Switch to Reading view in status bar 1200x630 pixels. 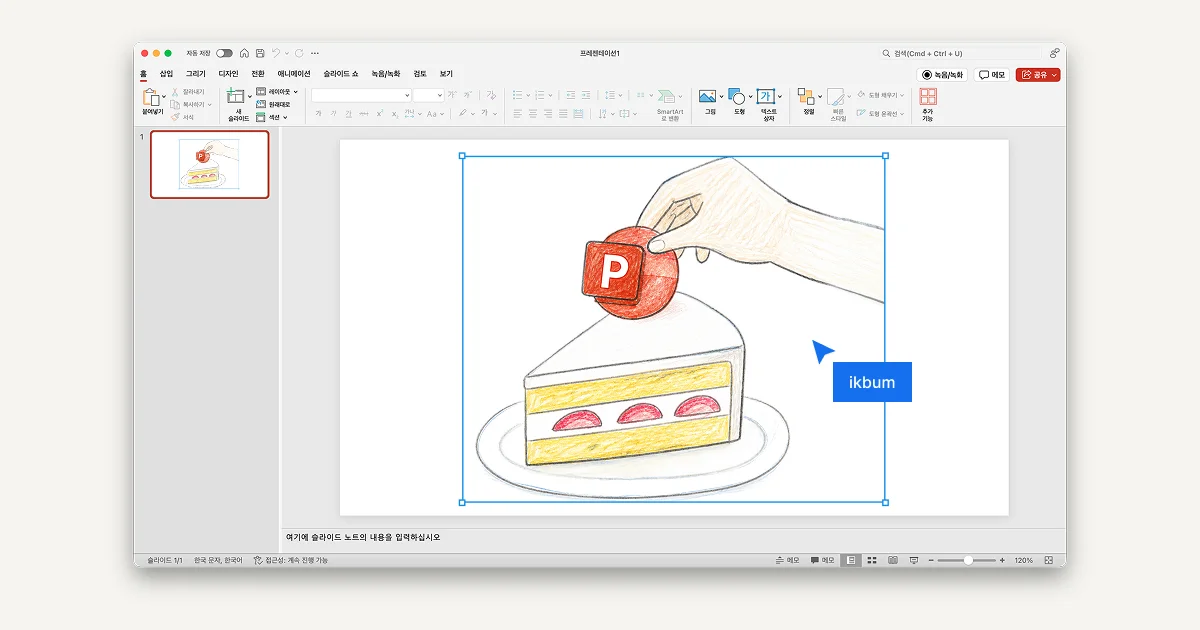[893, 560]
